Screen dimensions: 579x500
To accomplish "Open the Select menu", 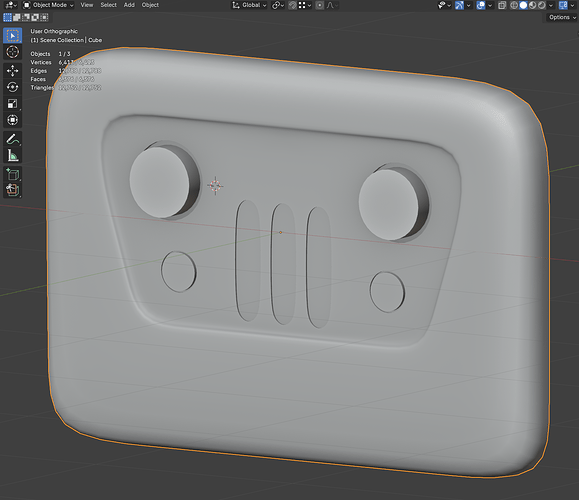I will [109, 5].
